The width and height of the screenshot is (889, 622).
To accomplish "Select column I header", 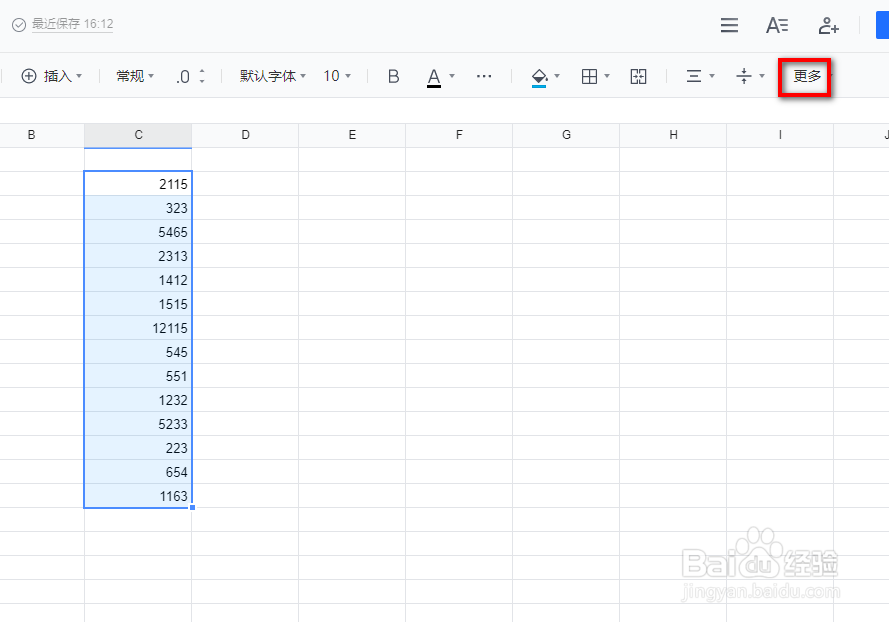I will [780, 135].
